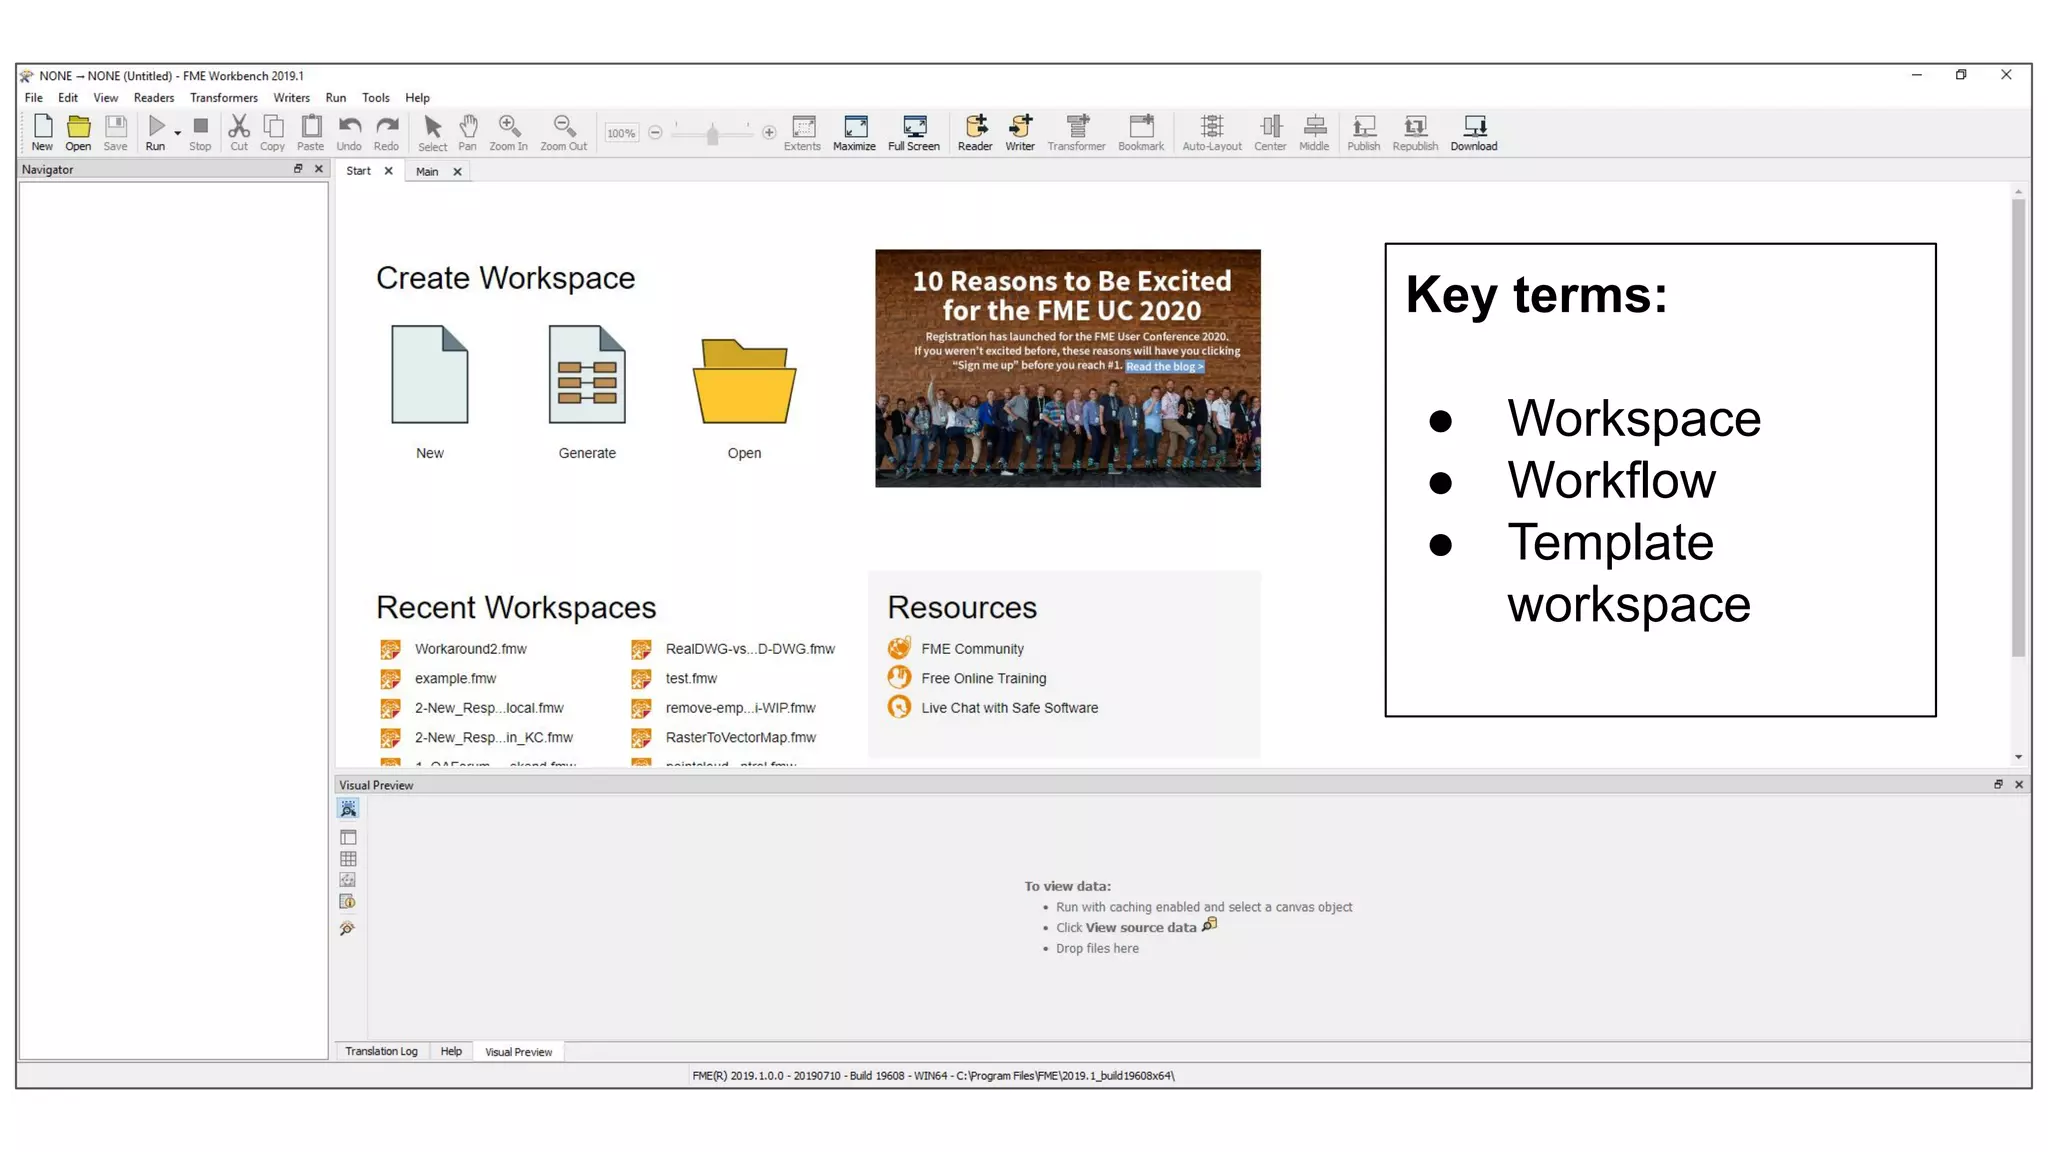Click the Redo arrow icon
This screenshot has width=2048, height=1152.
pyautogui.click(x=386, y=132)
